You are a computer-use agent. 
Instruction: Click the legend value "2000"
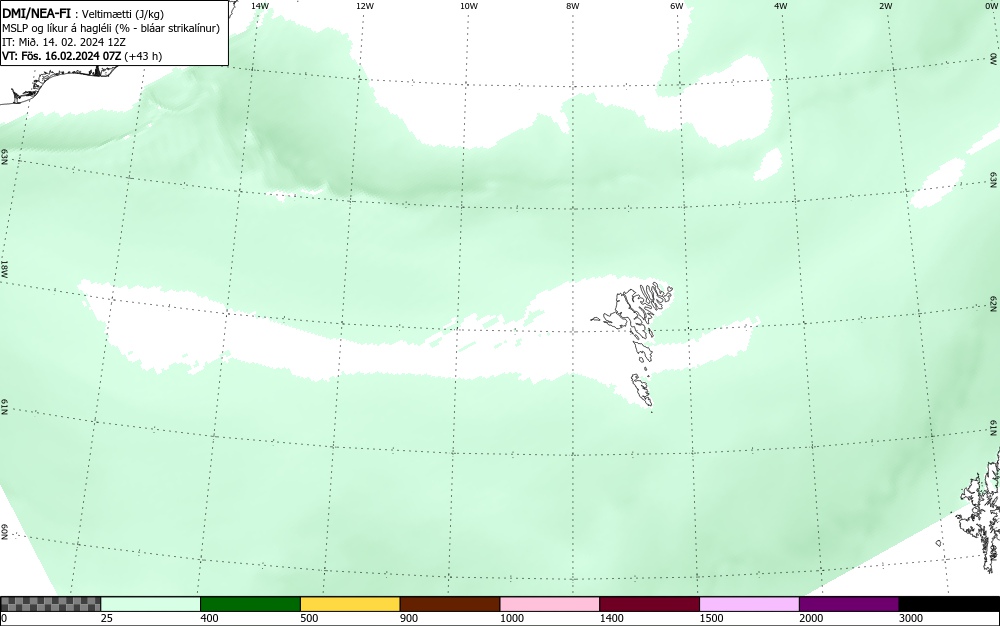coord(811,618)
